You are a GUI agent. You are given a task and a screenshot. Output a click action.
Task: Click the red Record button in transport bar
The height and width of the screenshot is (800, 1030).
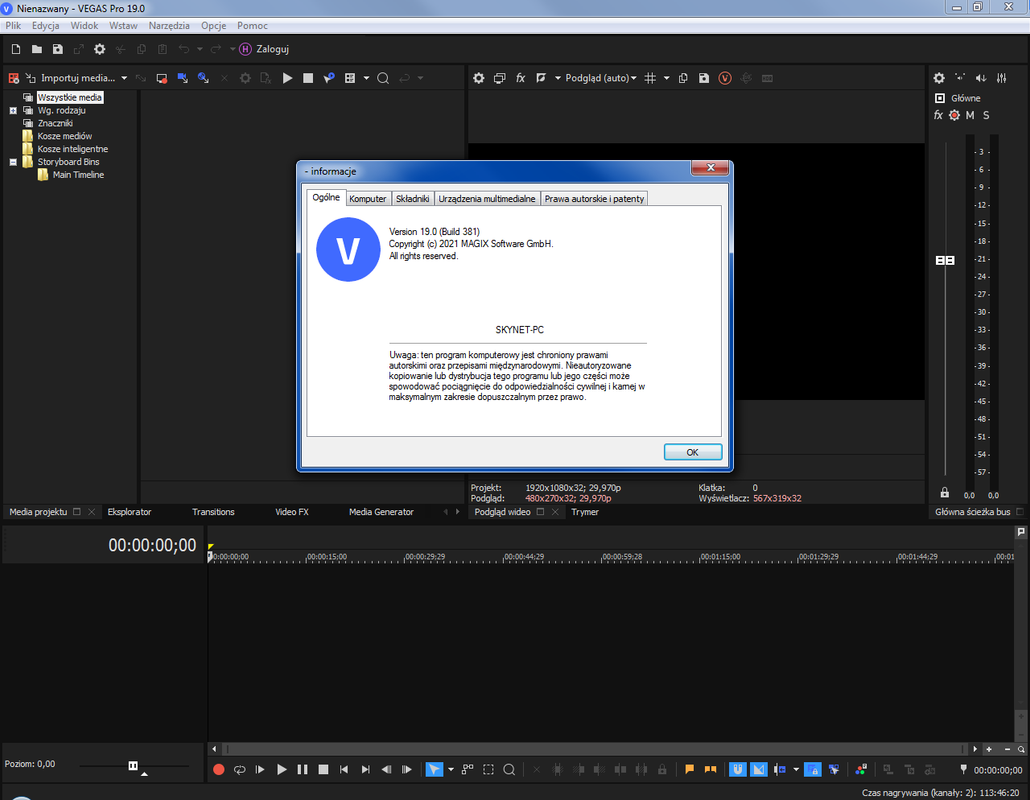219,769
